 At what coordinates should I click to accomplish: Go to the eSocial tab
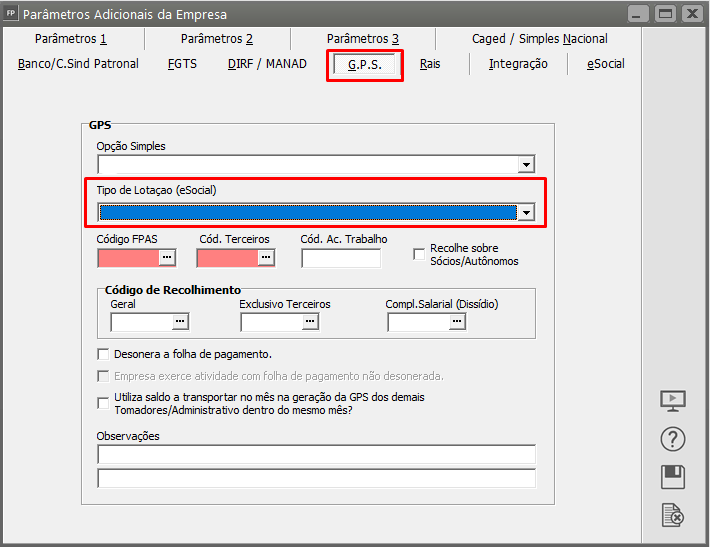click(x=606, y=64)
